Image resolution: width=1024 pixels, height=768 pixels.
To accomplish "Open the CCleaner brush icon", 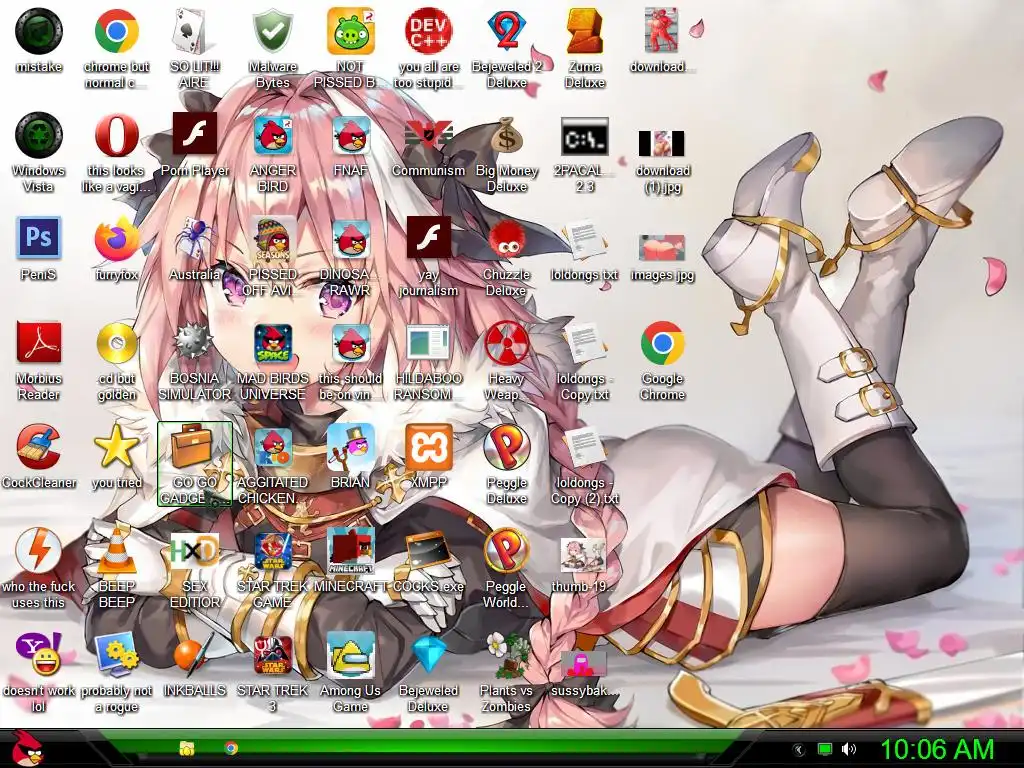I will point(39,447).
